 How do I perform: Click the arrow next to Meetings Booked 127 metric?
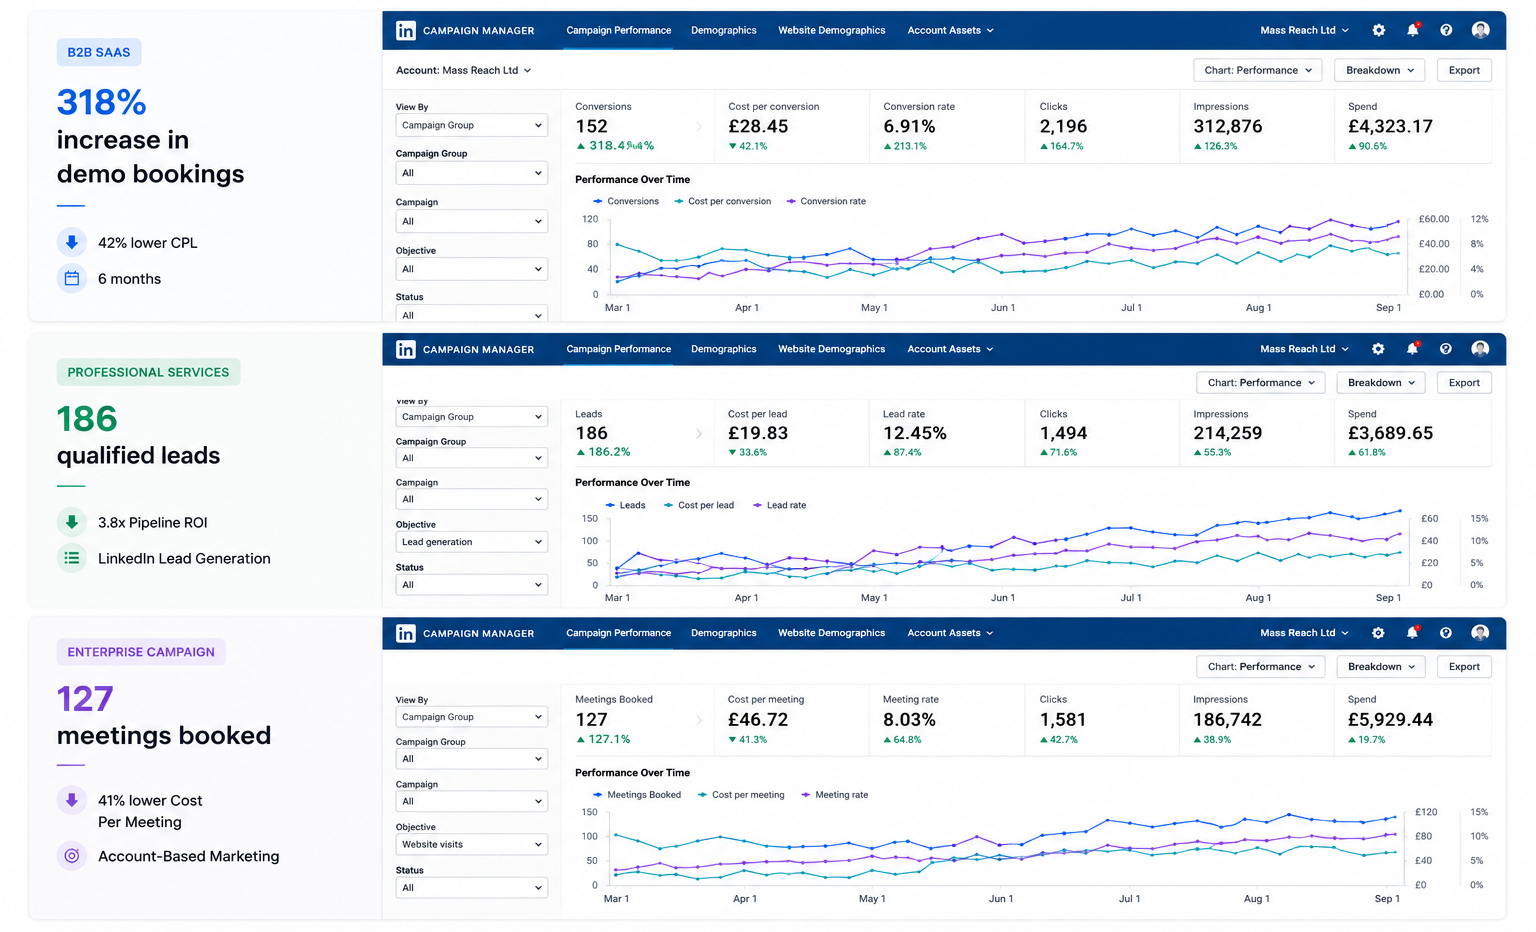point(698,720)
